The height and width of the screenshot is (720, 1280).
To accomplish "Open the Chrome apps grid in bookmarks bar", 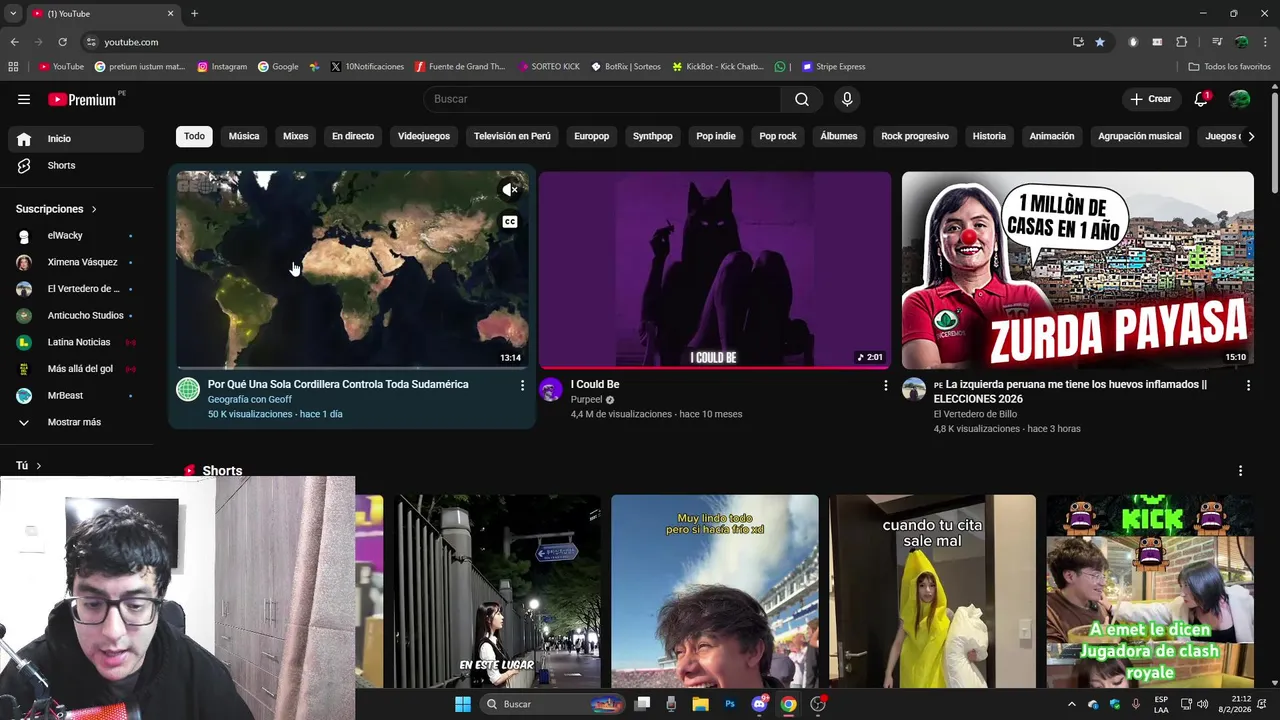I will coord(13,67).
